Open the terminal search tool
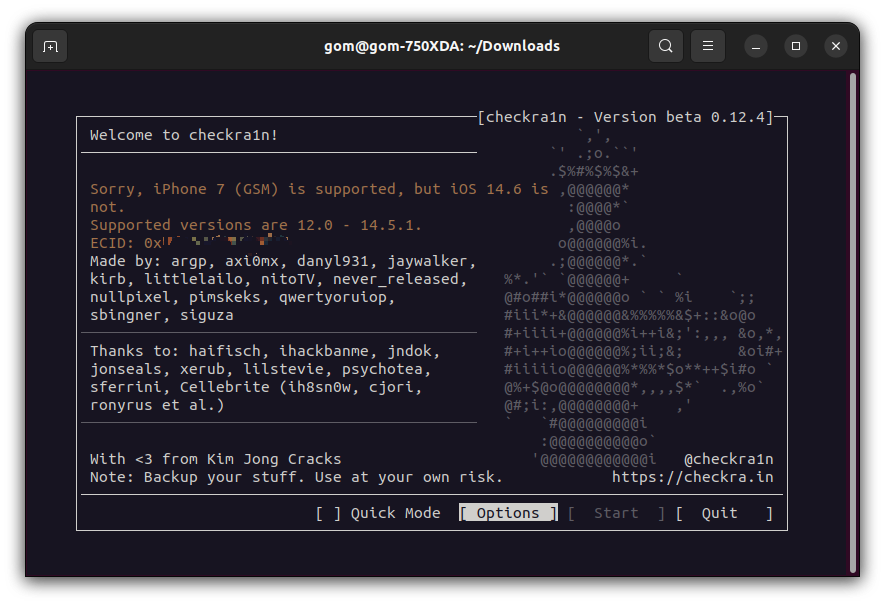 coord(666,46)
